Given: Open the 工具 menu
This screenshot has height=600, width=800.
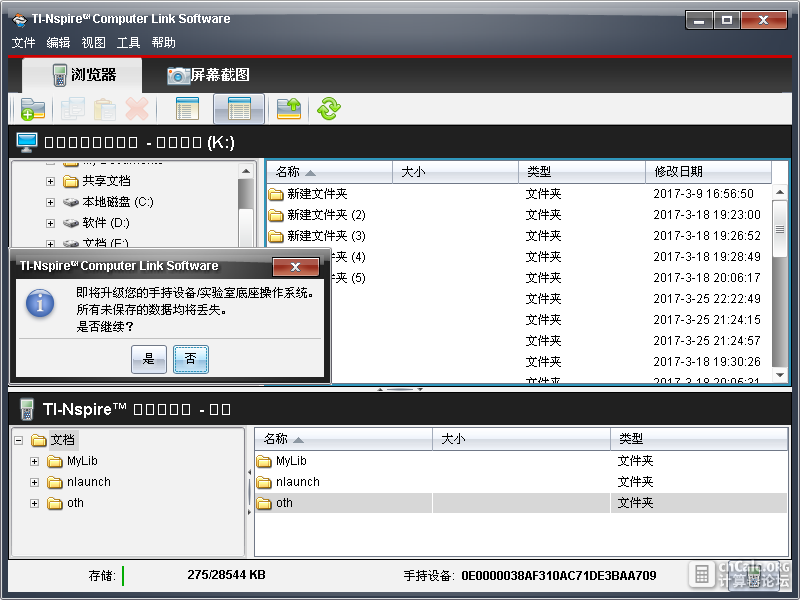Looking at the screenshot, I should pyautogui.click(x=128, y=42).
